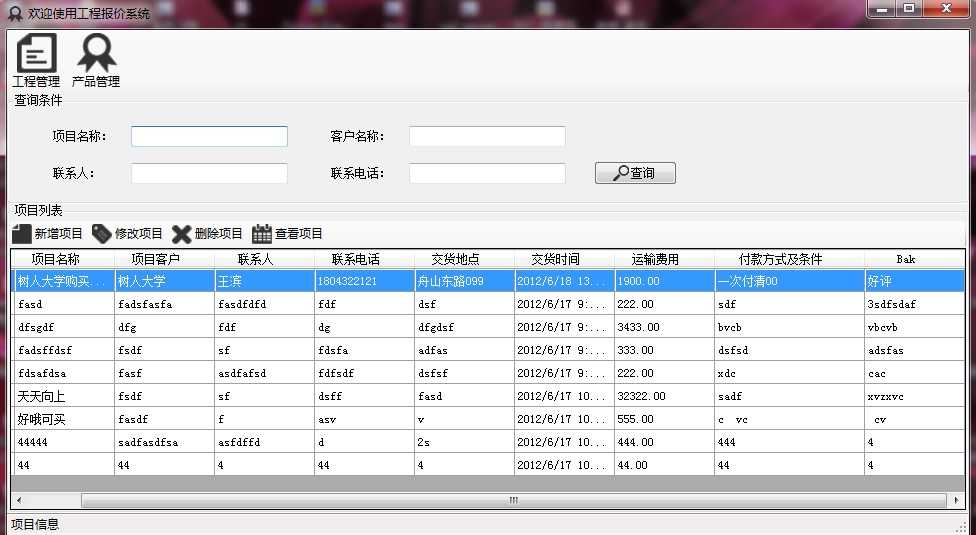The width and height of the screenshot is (976, 535).
Task: Select the cell asdfafsd
Action: click(x=265, y=373)
